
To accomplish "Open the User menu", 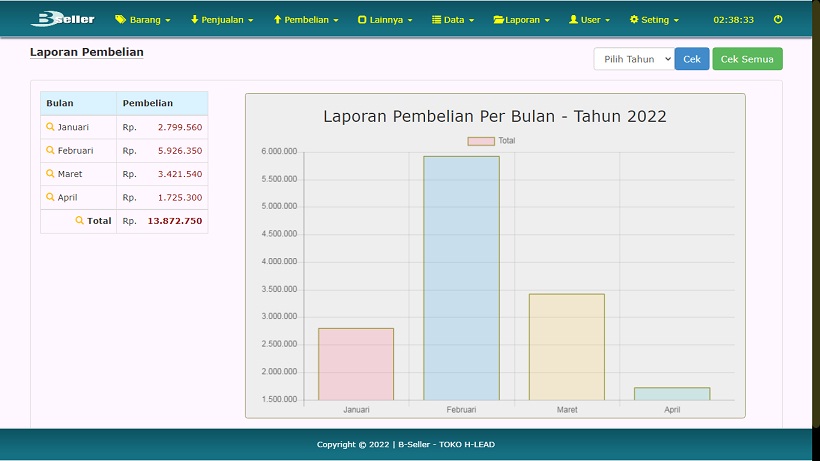I will [x=589, y=20].
